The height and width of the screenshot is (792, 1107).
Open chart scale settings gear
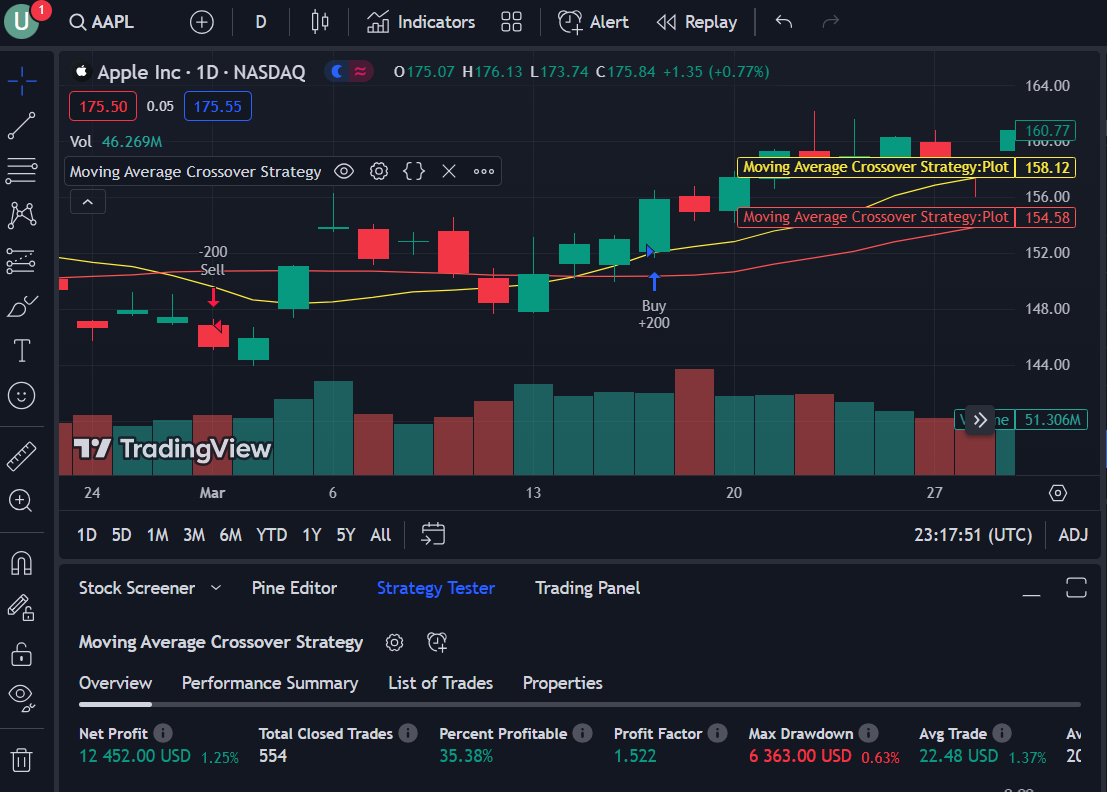(x=1058, y=493)
